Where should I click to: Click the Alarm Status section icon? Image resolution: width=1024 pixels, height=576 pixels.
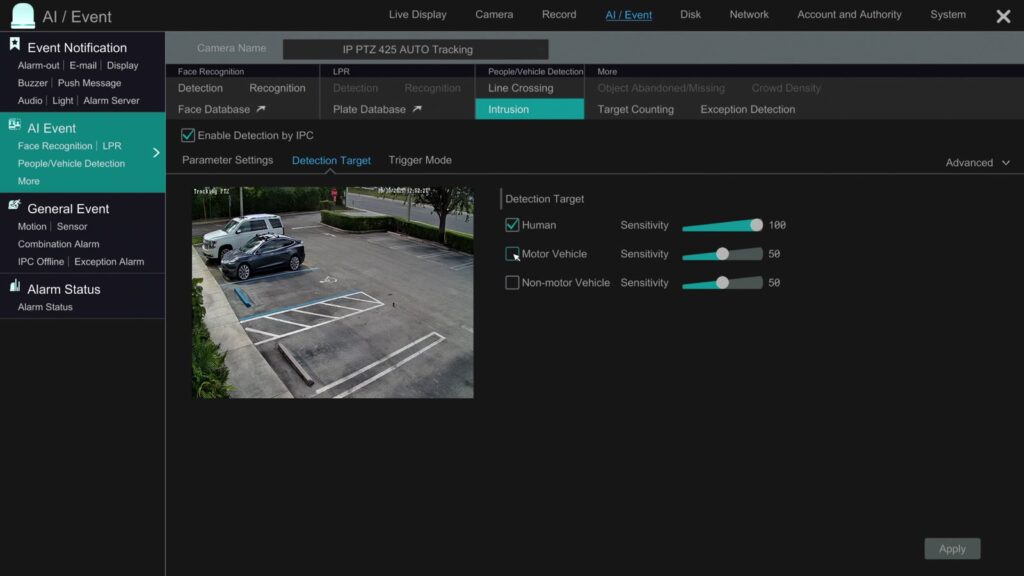click(x=14, y=285)
